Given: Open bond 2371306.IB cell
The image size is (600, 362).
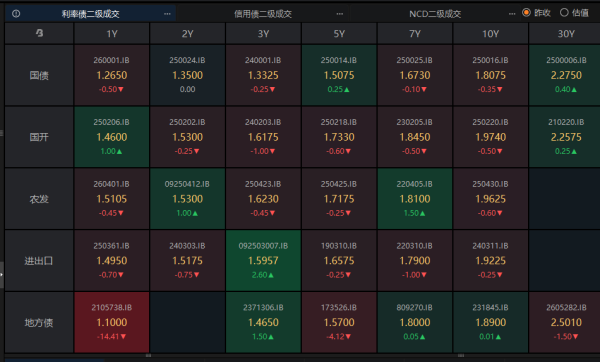Looking at the screenshot, I should pos(263,323).
